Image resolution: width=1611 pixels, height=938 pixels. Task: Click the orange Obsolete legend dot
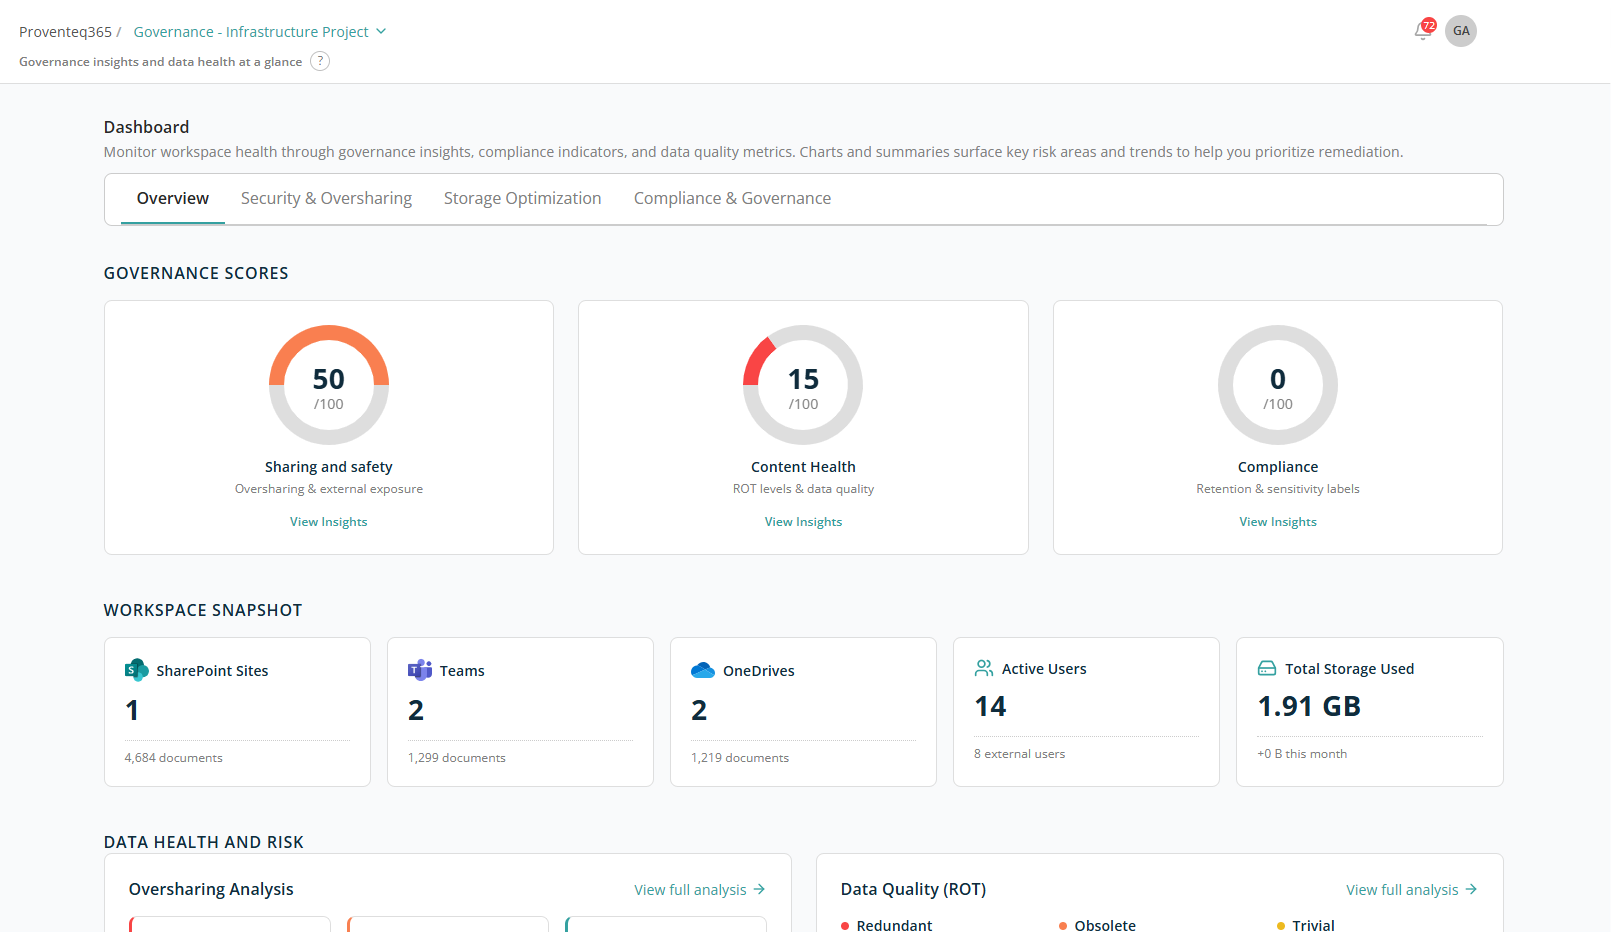coord(1063,926)
